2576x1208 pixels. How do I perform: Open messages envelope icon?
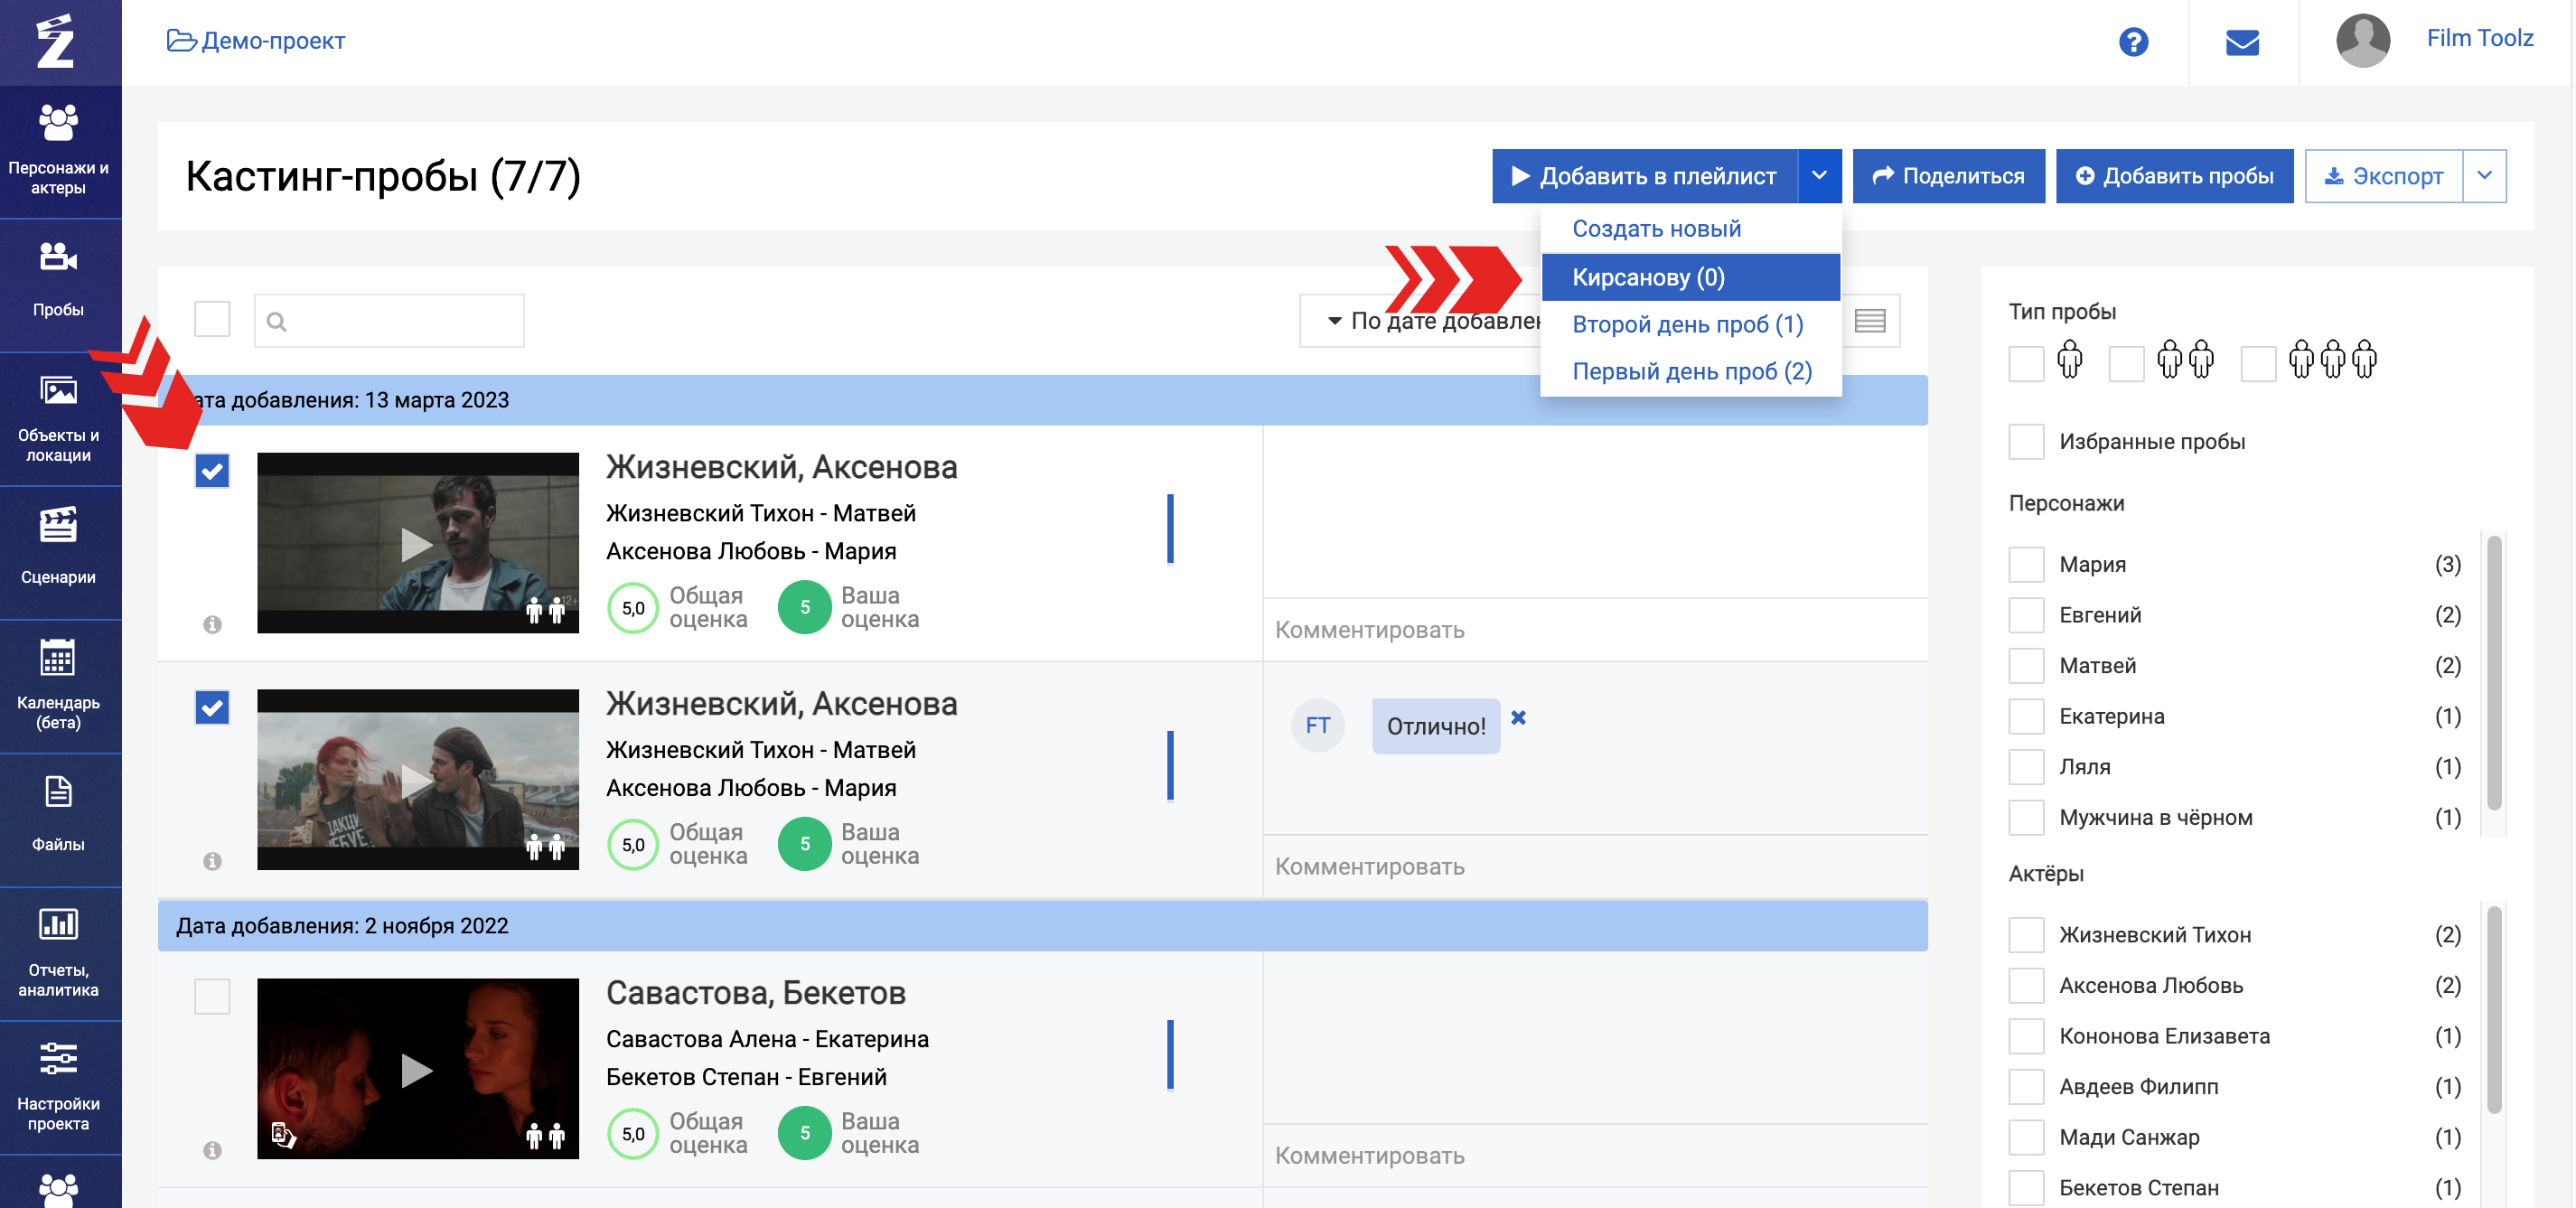[x=2242, y=42]
